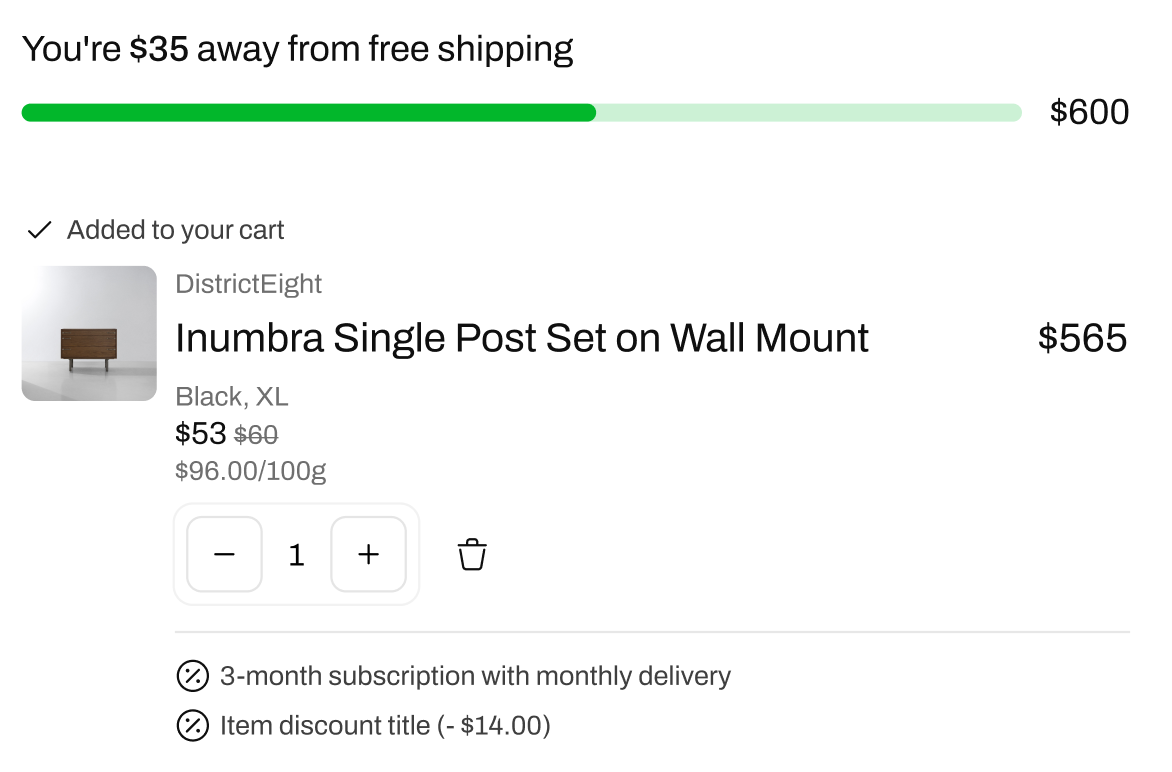The image size is (1172, 772).
Task: Remove item using the trash icon
Action: [472, 554]
